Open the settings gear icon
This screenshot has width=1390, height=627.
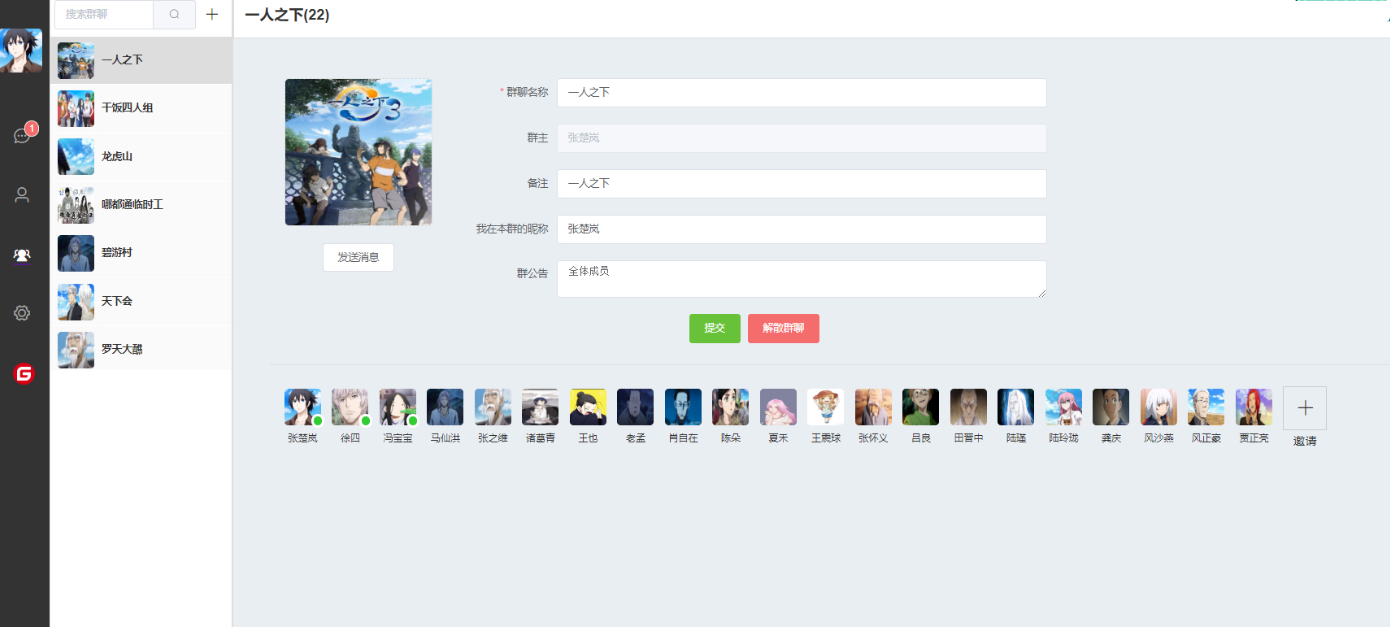click(22, 313)
